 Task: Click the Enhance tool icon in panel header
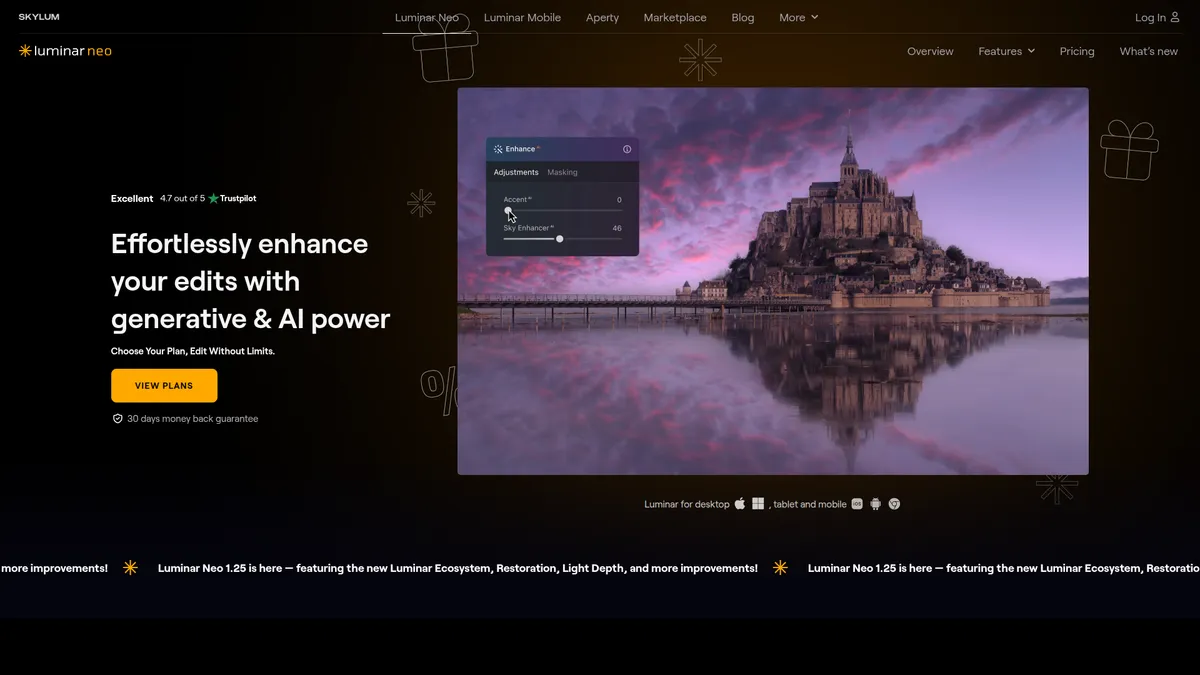(498, 149)
